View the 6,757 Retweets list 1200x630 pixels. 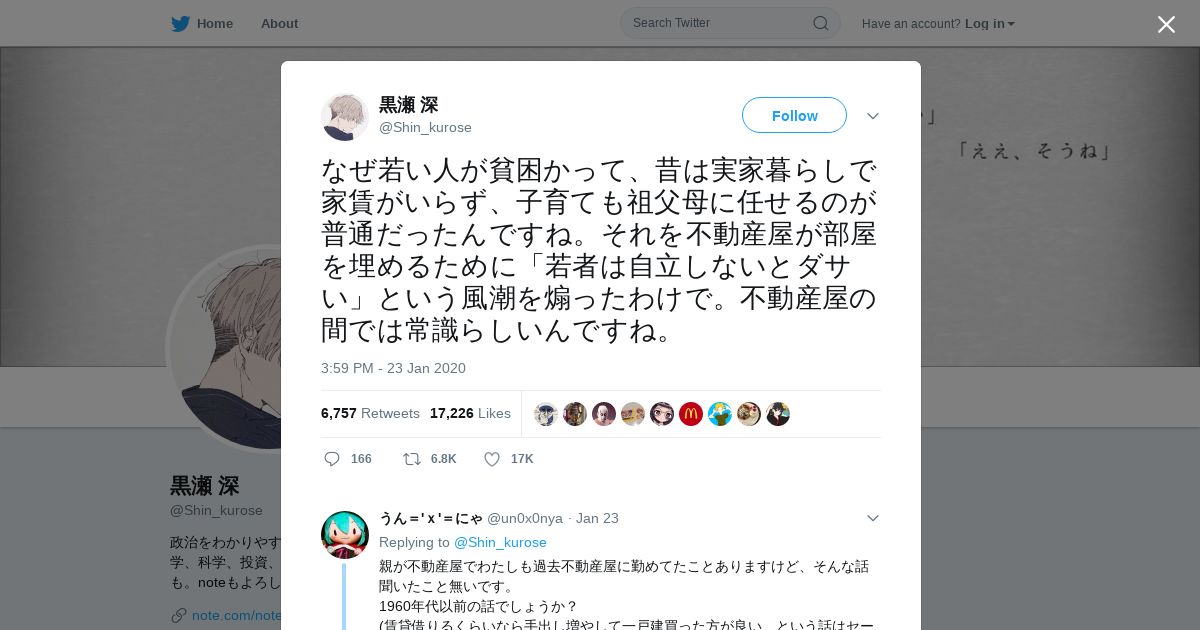click(370, 413)
